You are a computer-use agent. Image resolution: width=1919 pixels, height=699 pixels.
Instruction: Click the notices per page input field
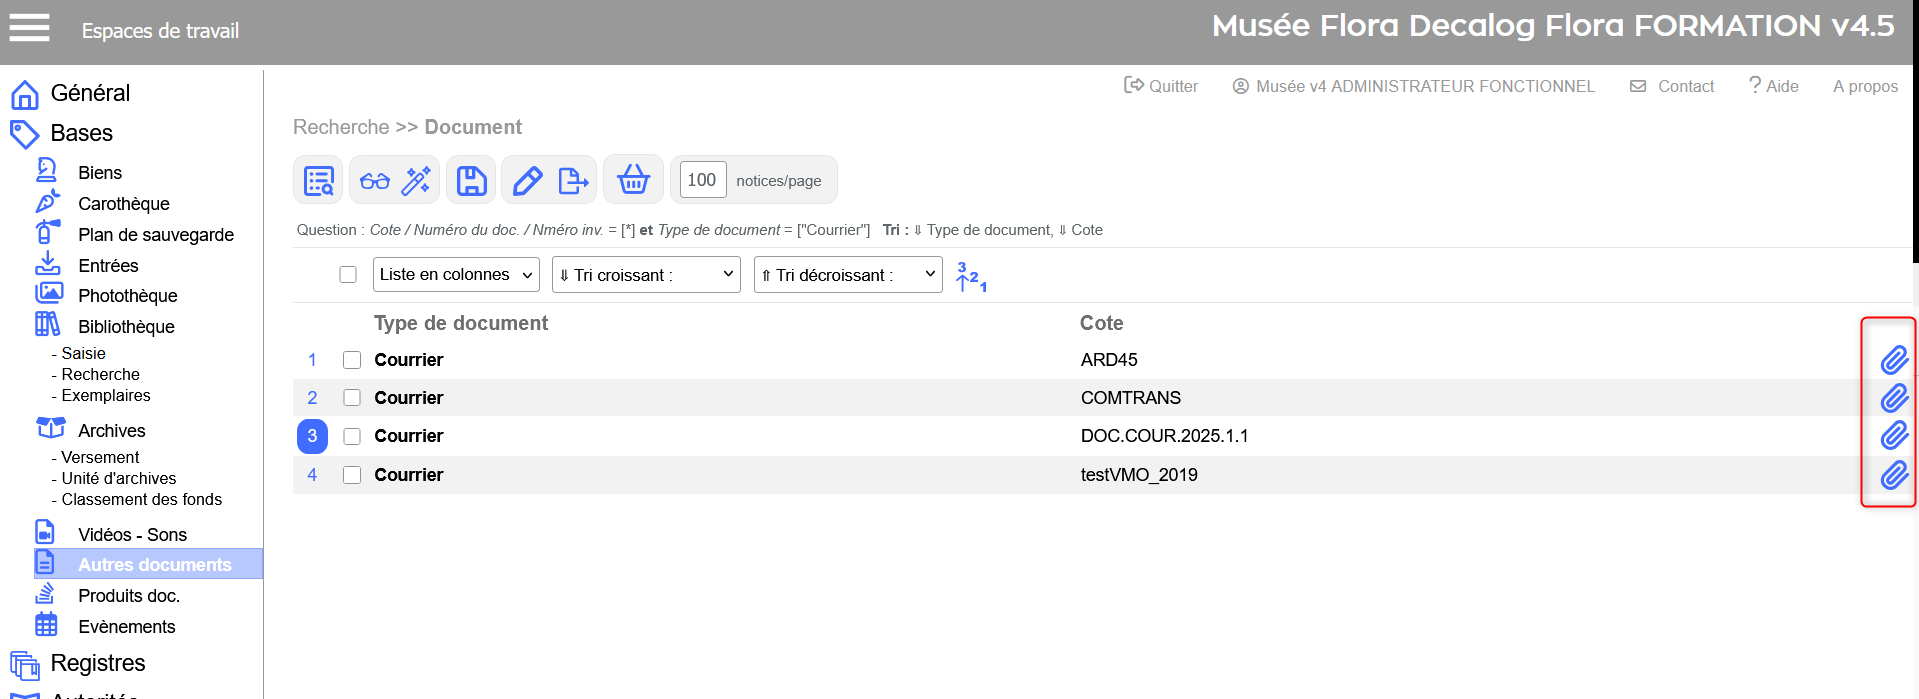(x=702, y=180)
